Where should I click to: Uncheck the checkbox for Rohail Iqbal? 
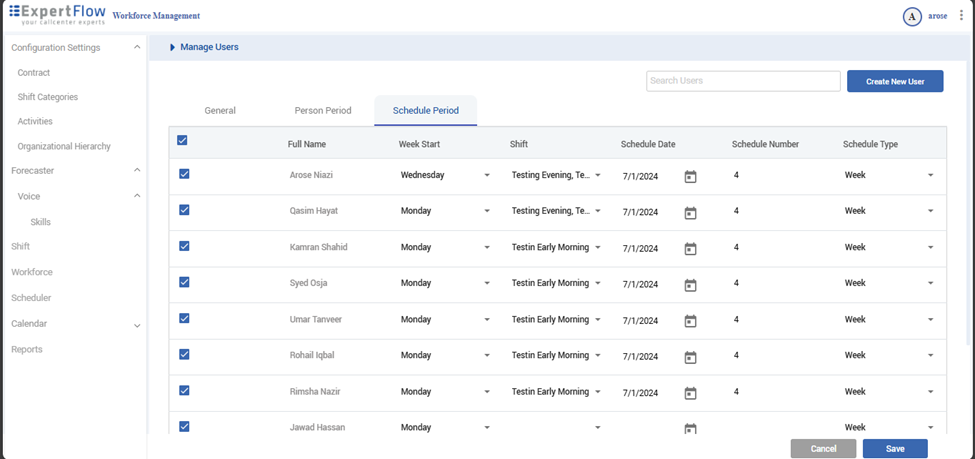coord(184,354)
